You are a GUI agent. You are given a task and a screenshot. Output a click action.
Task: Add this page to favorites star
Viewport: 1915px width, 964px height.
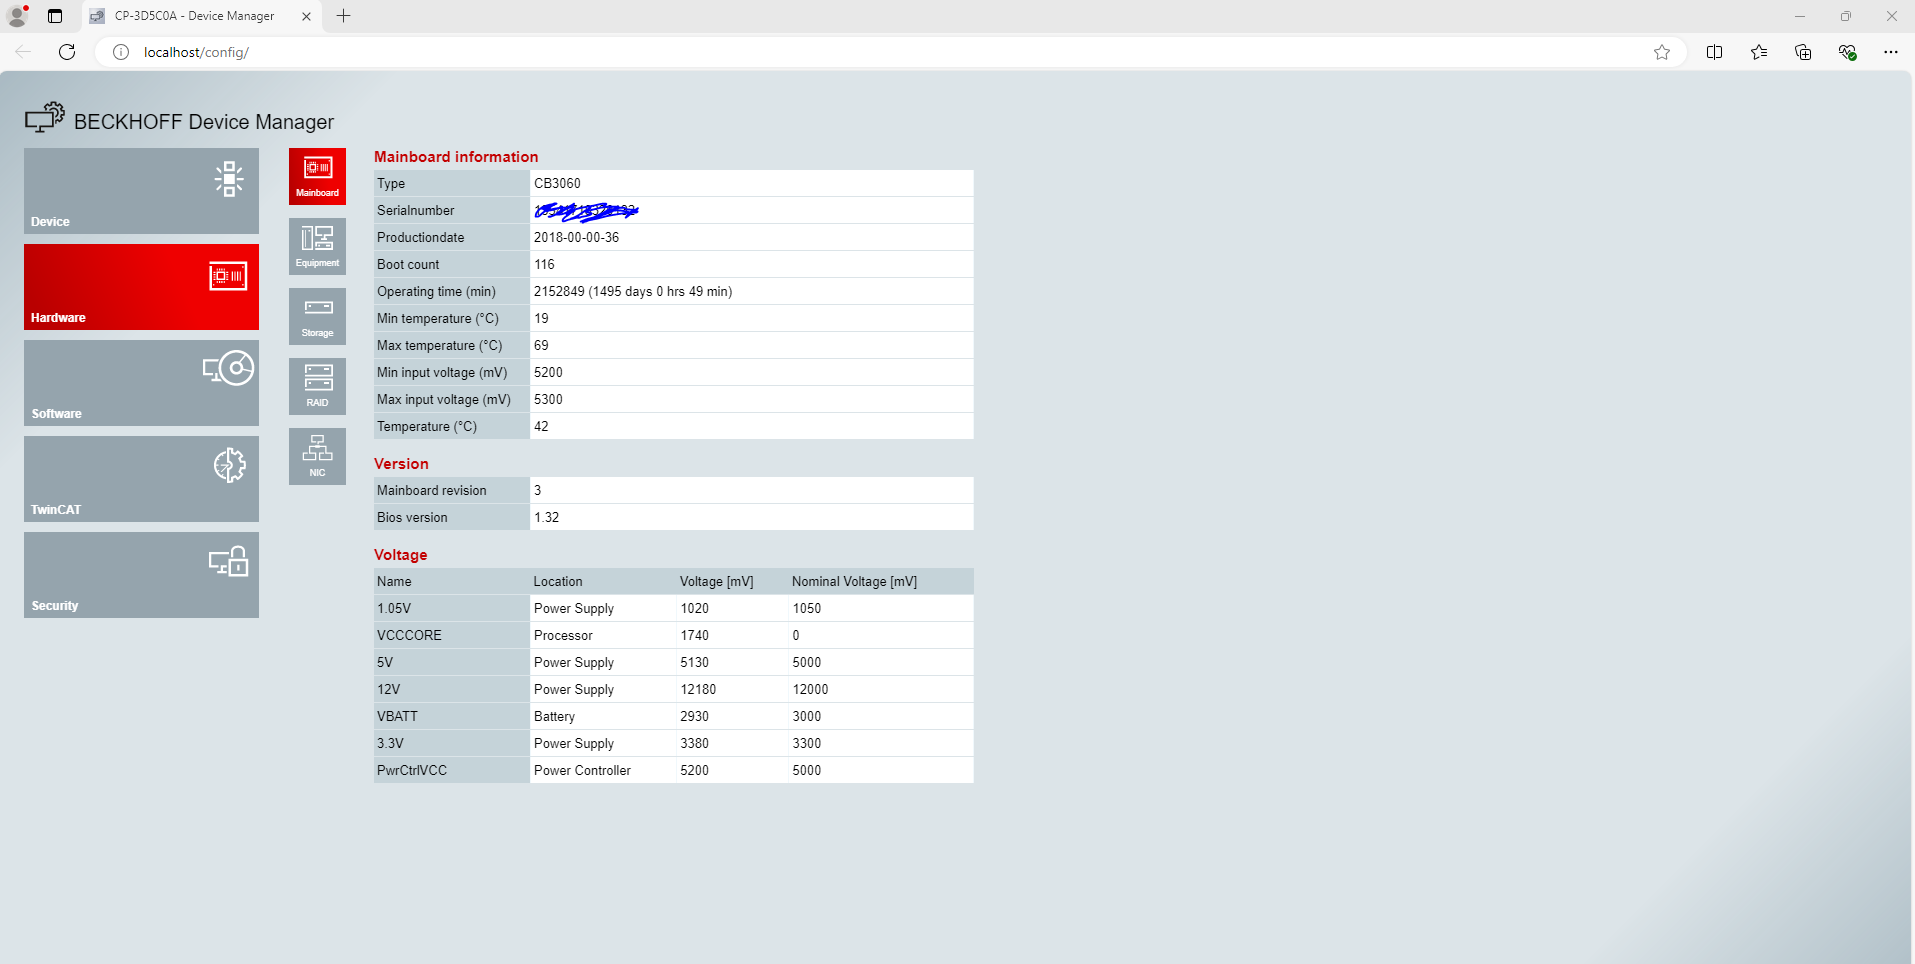pyautogui.click(x=1662, y=52)
